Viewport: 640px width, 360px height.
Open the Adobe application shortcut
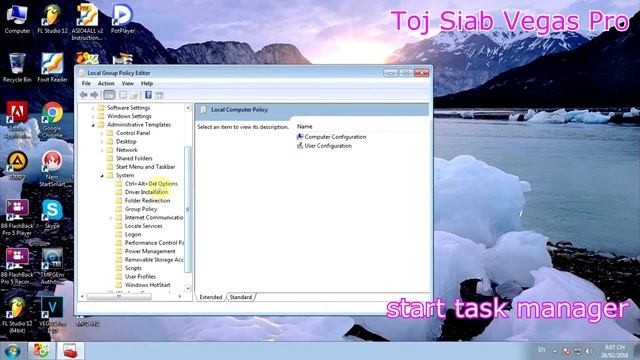[17, 119]
